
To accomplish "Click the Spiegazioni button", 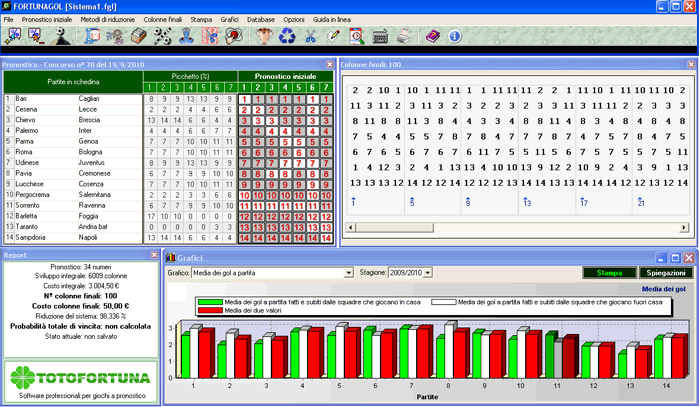I will [x=665, y=272].
